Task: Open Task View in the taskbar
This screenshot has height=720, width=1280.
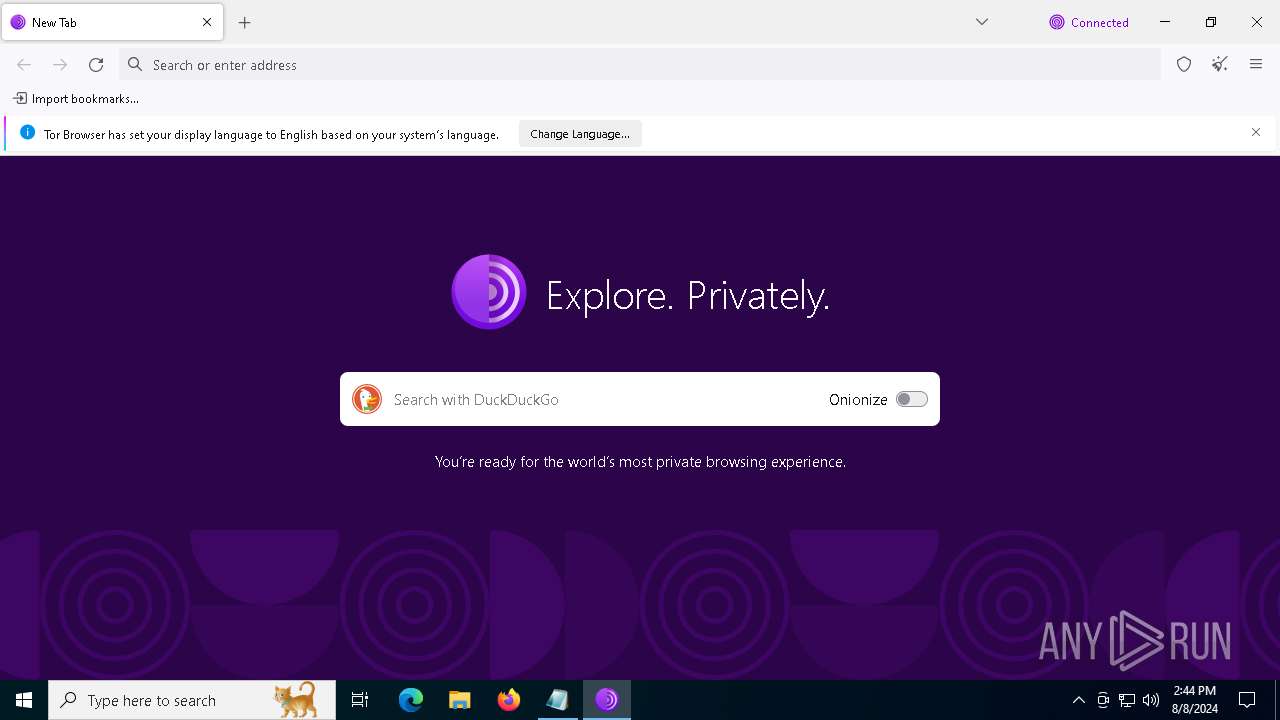Action: [x=360, y=700]
